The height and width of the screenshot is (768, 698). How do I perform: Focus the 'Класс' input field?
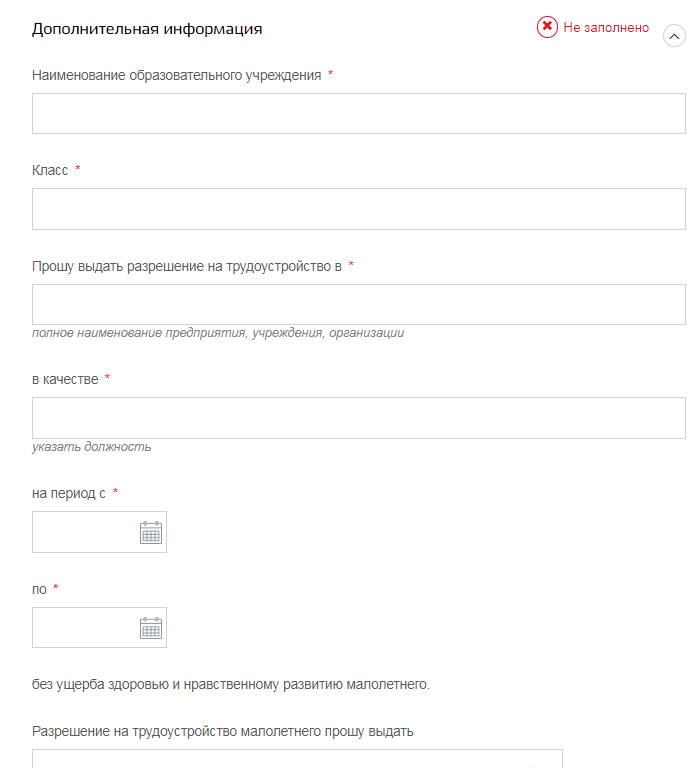[x=358, y=209]
